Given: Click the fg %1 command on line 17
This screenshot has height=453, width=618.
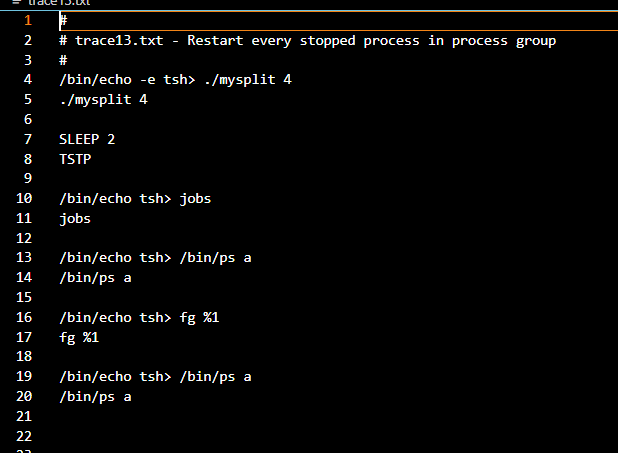Looking at the screenshot, I should (79, 337).
